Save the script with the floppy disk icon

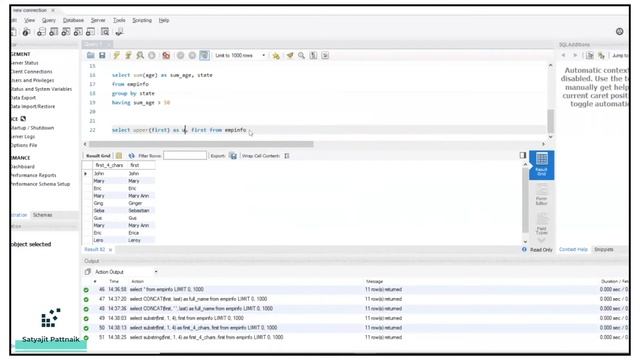click(102, 56)
